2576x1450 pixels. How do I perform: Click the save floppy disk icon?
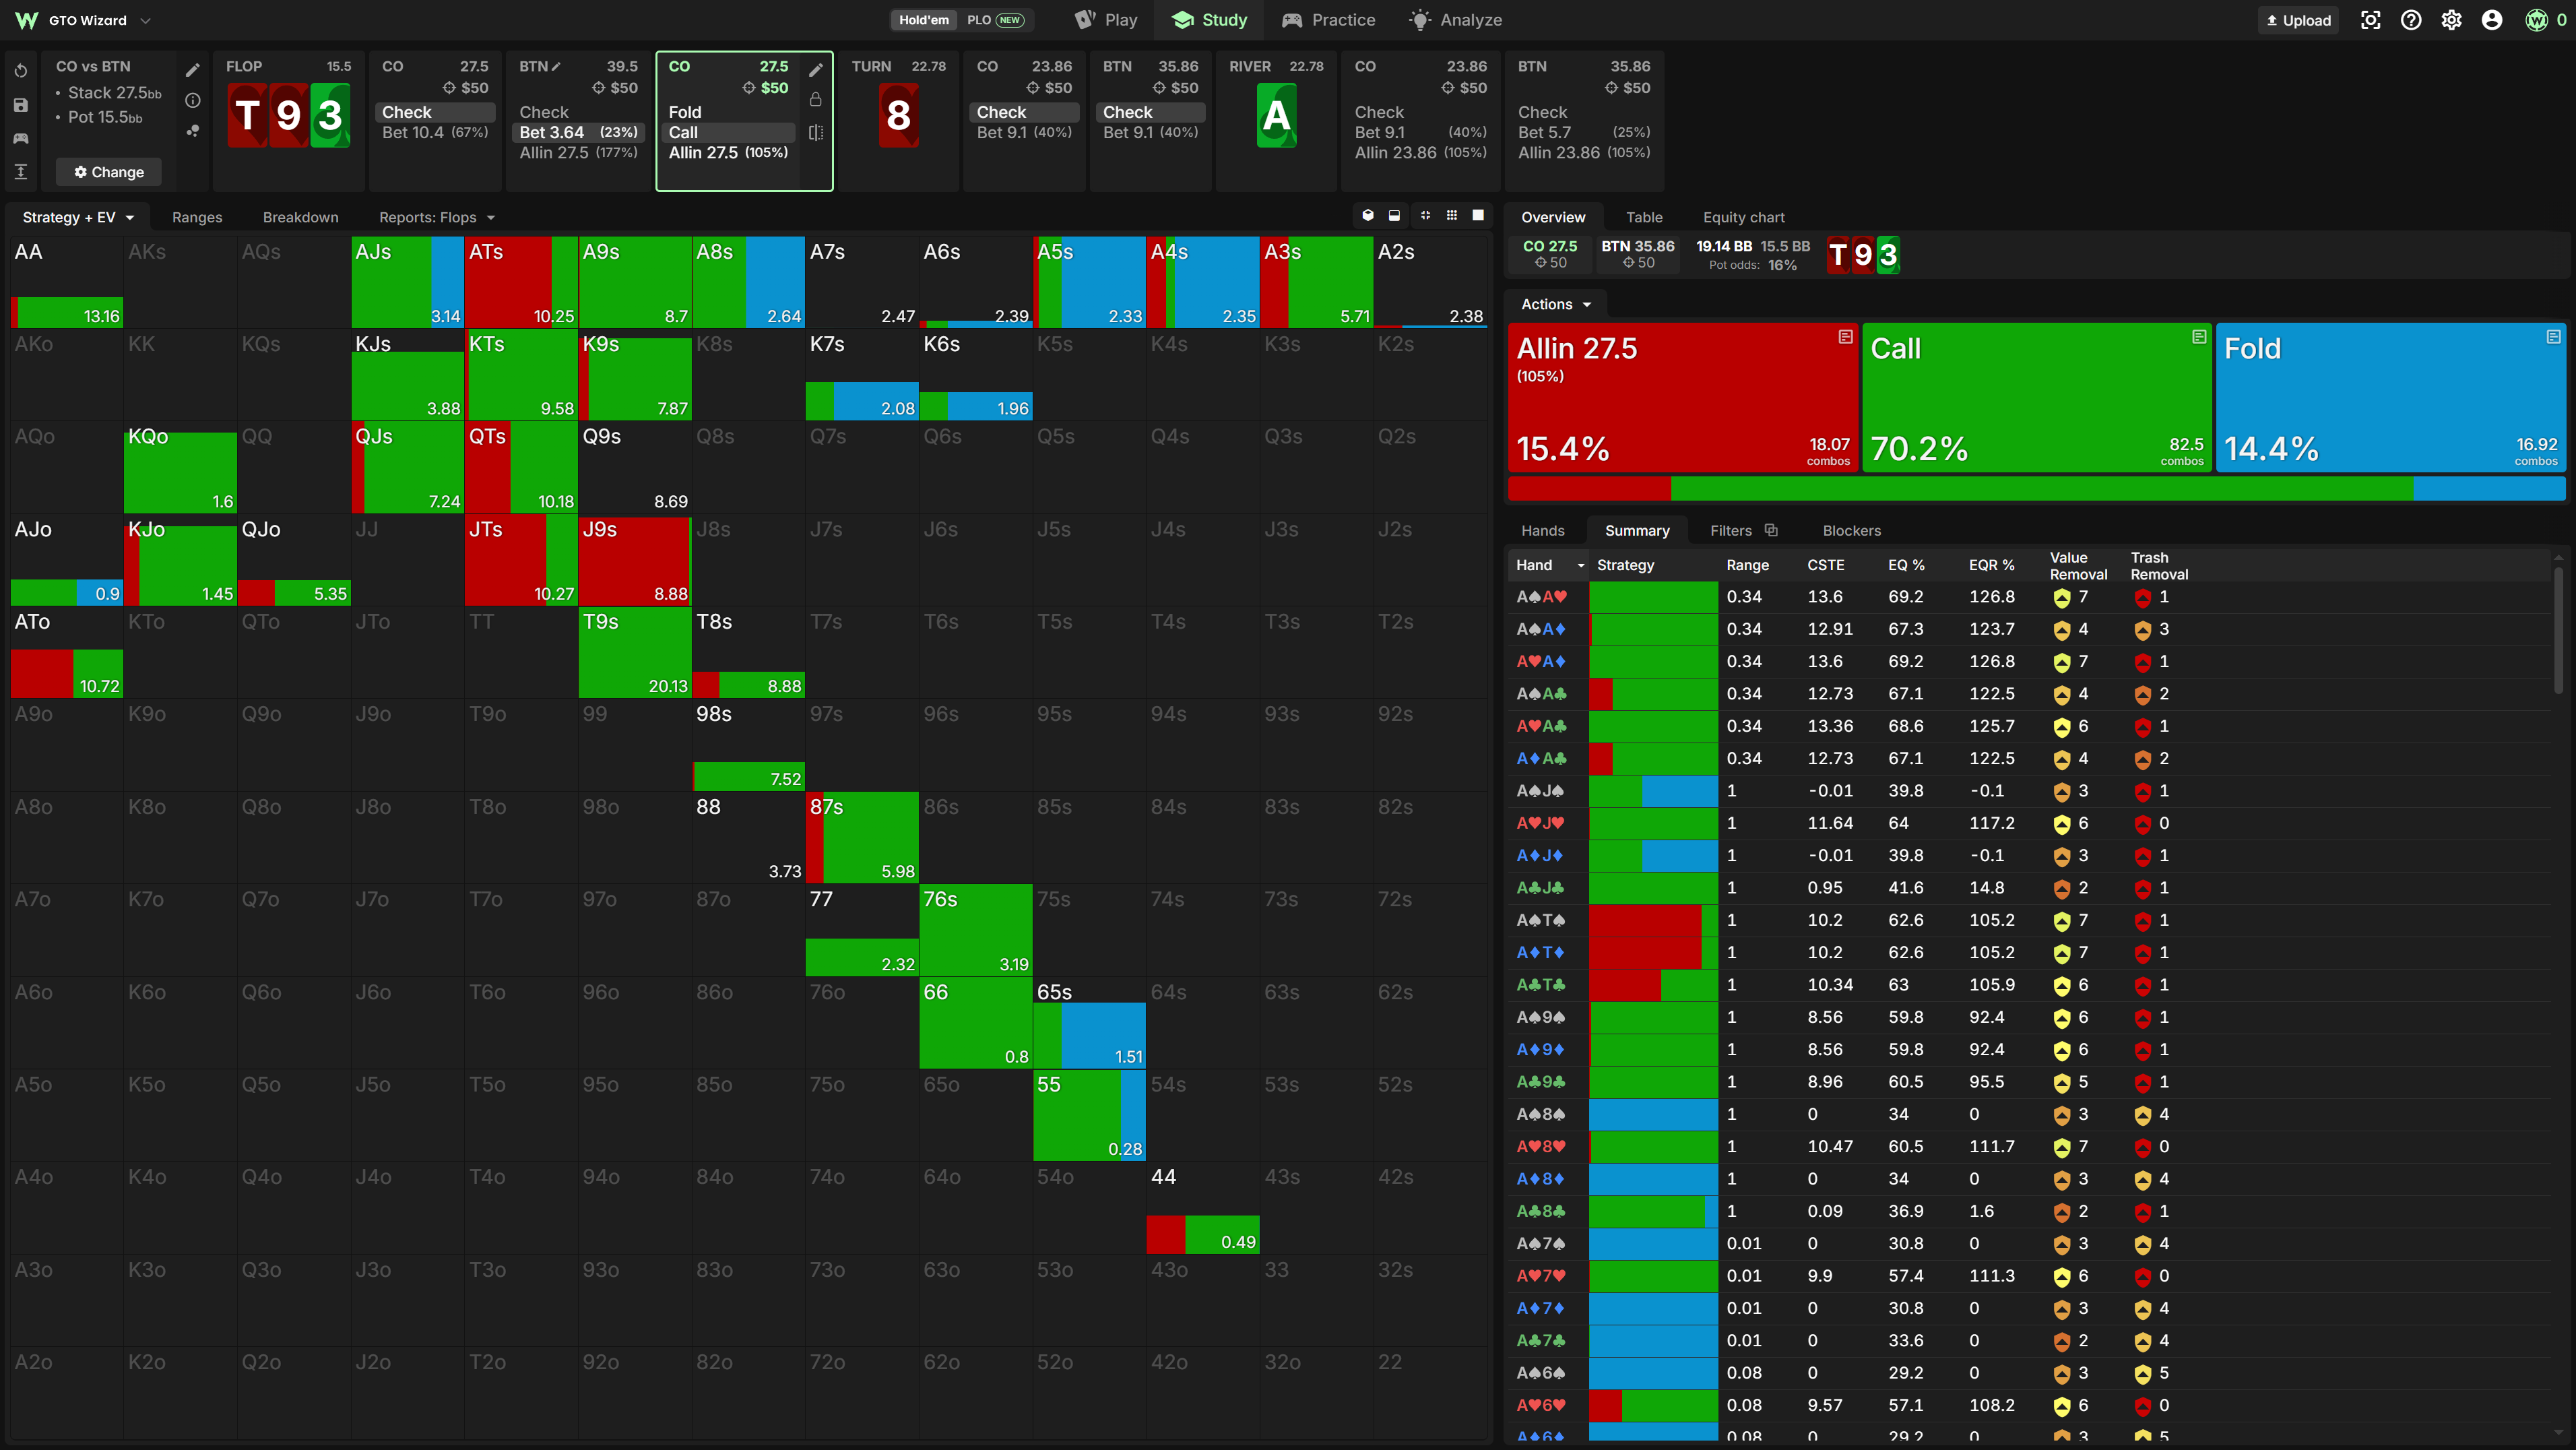(21, 105)
